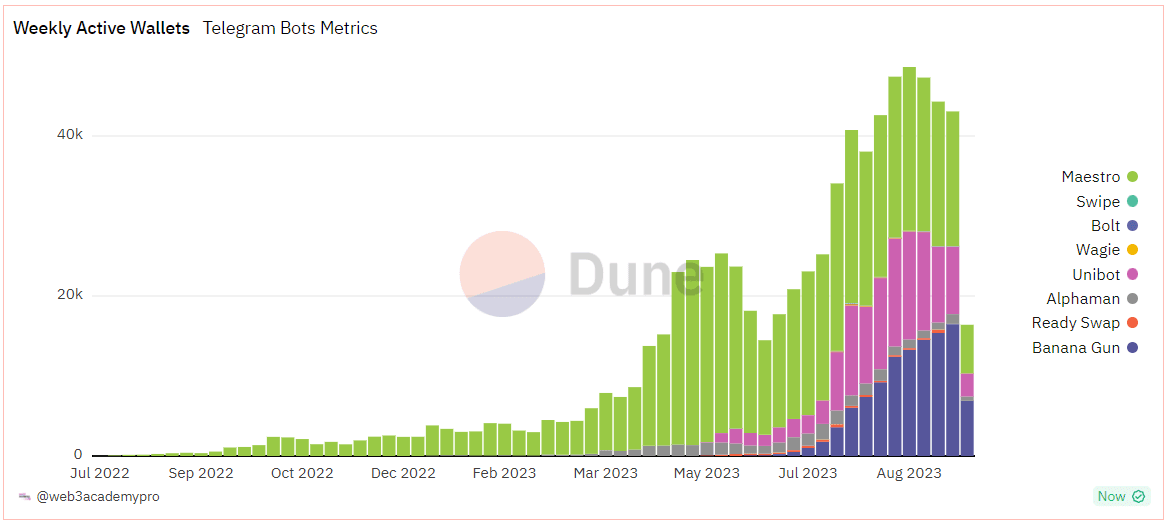
Task: Toggle the Swipe legend entry
Action: pyautogui.click(x=1107, y=202)
